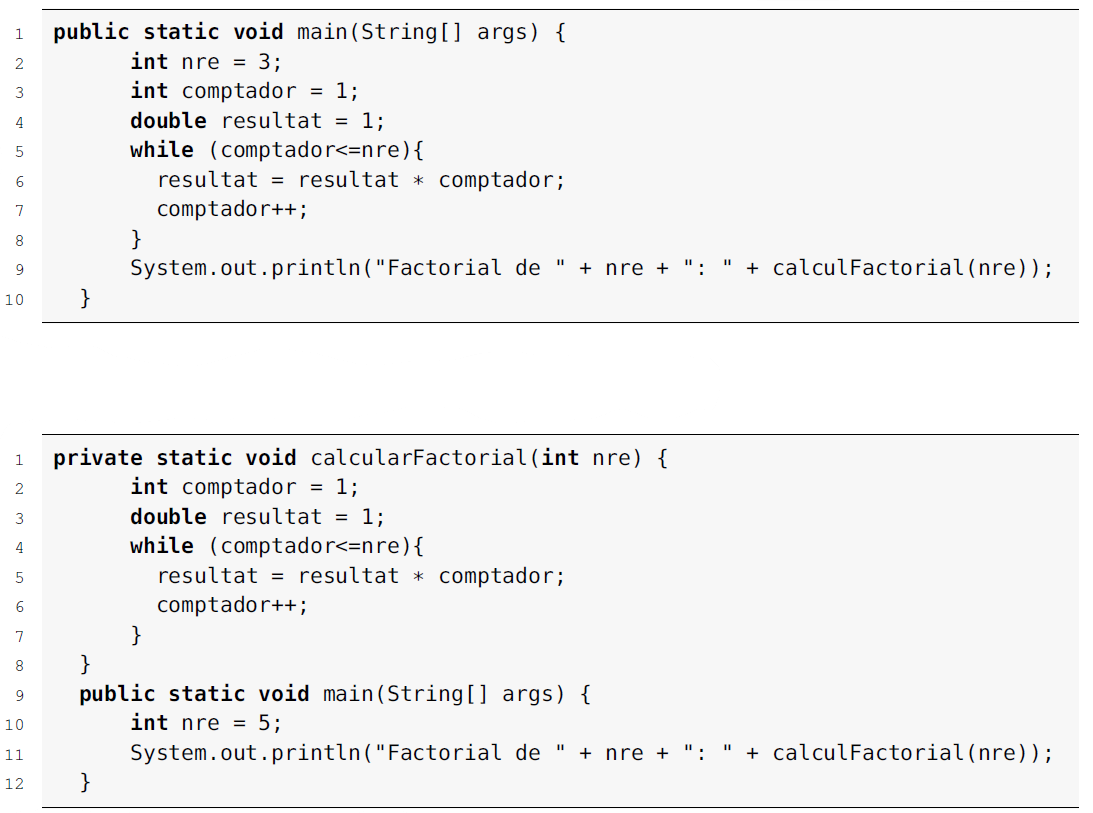
Task: Click 'comptador++' in the lower code block
Action: click(x=232, y=605)
